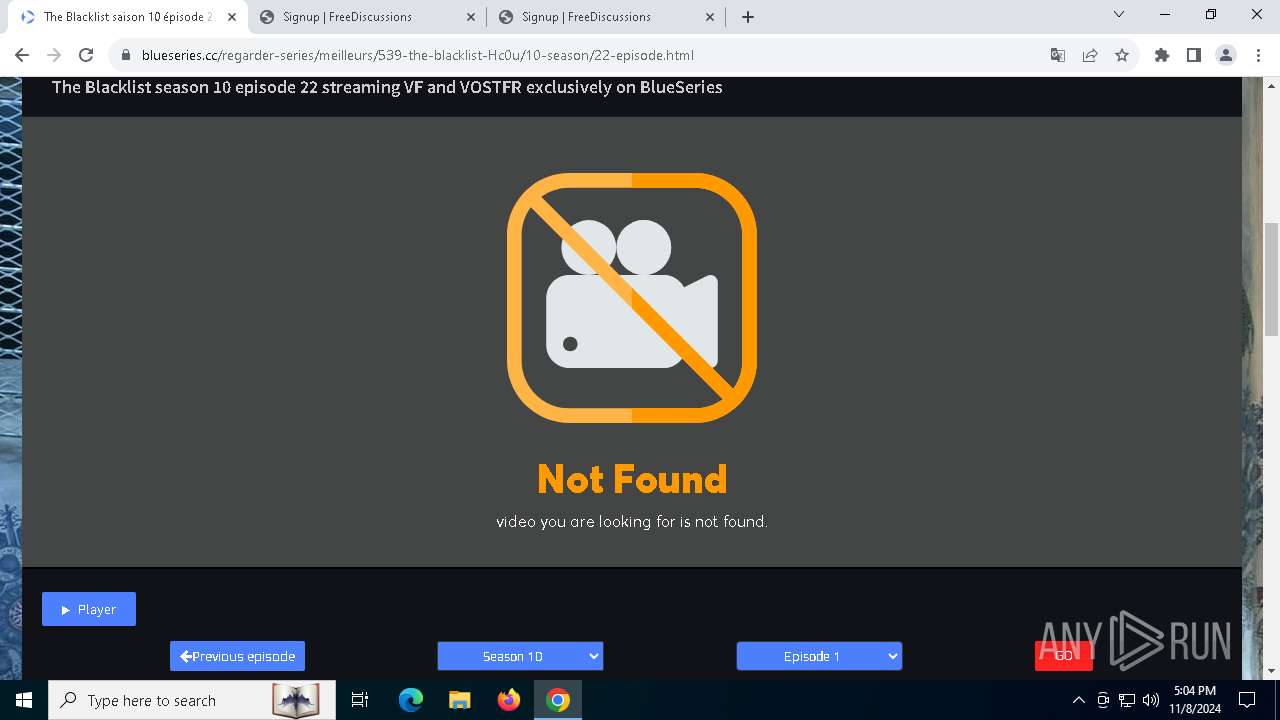
Task: Switch to The Blacklist saison 10 tab
Action: click(x=128, y=17)
